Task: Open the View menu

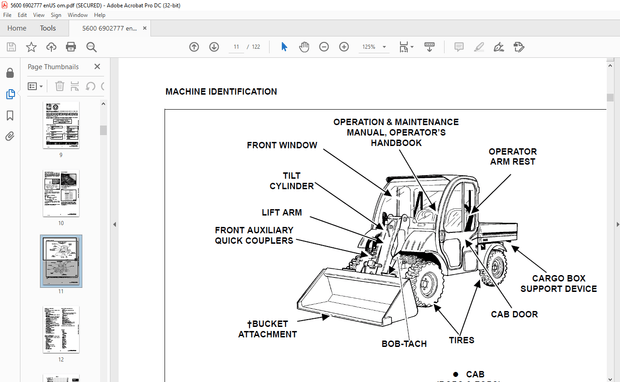Action: point(38,15)
